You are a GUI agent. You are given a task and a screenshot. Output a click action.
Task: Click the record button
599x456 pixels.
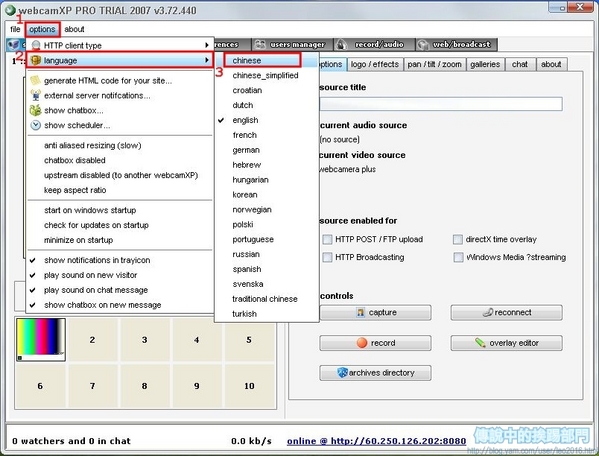(x=376, y=343)
